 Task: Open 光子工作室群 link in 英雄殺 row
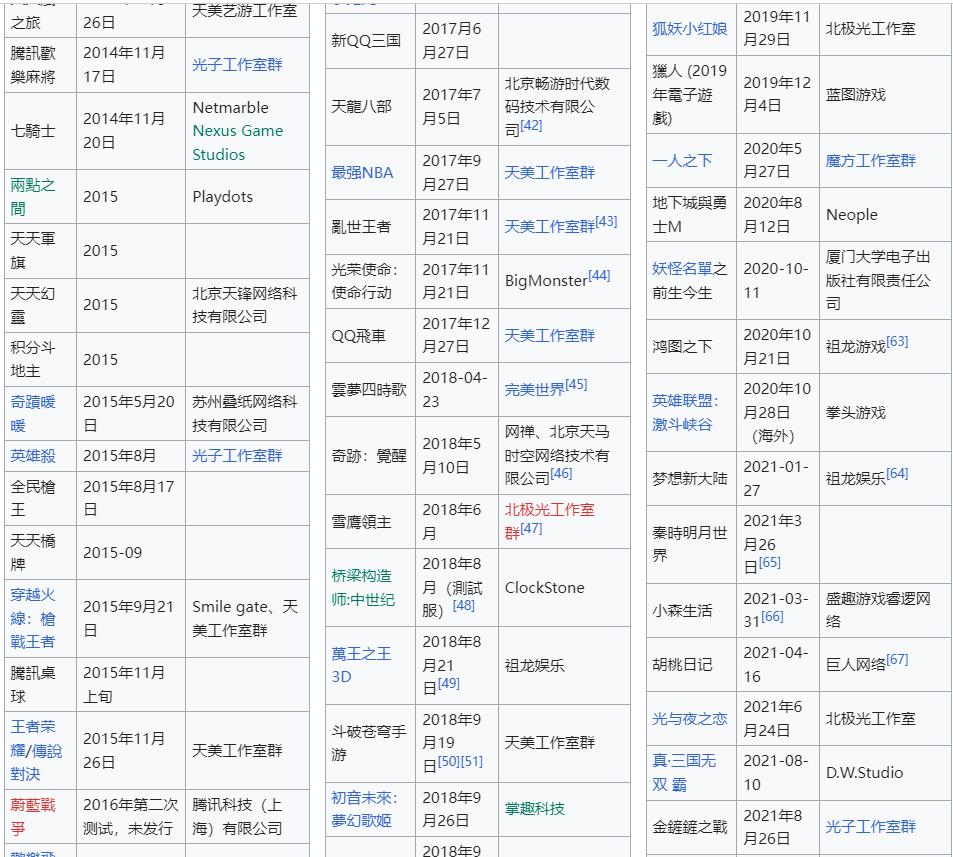point(237,455)
